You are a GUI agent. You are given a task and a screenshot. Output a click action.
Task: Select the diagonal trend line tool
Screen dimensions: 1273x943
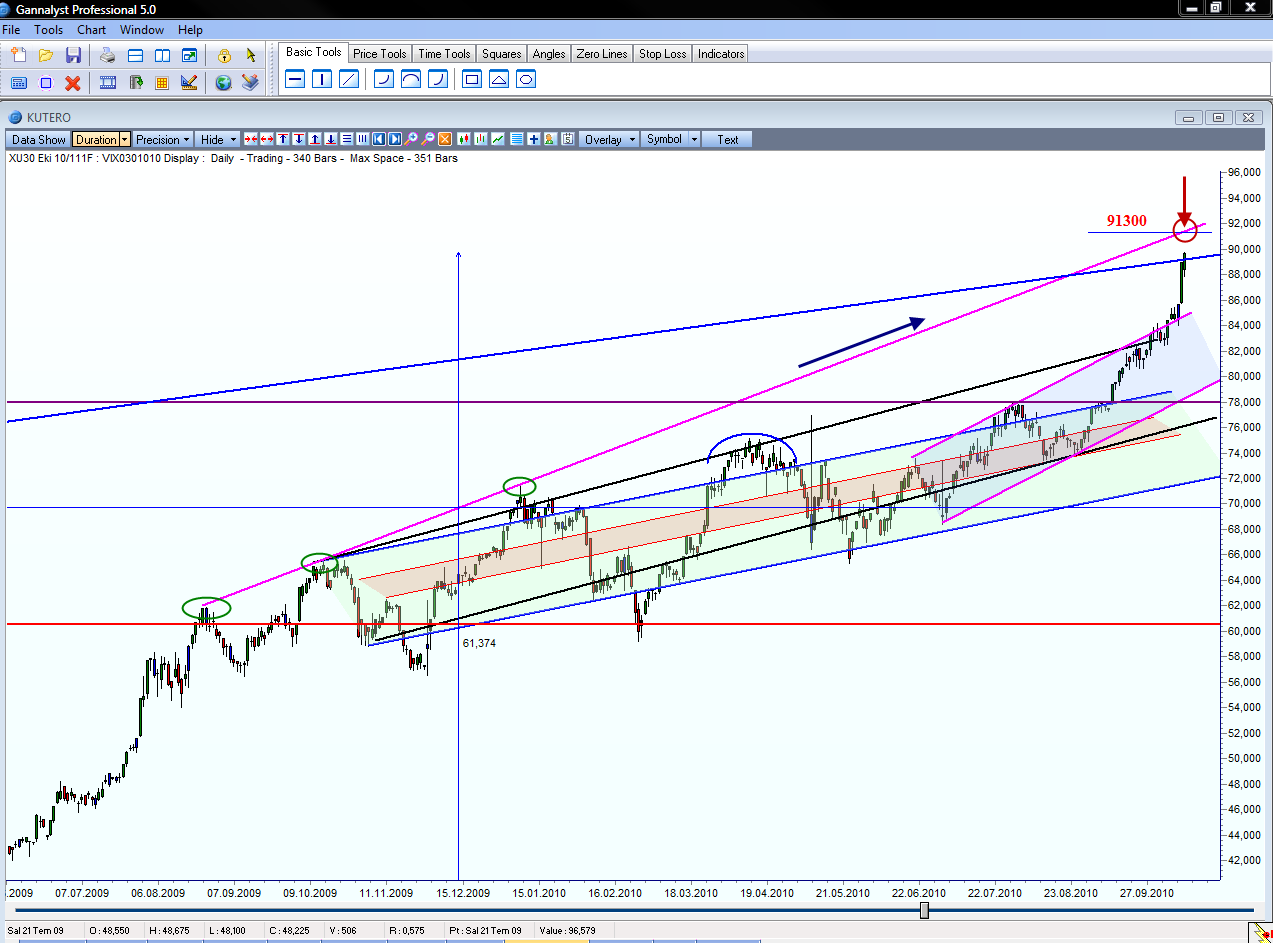point(349,79)
